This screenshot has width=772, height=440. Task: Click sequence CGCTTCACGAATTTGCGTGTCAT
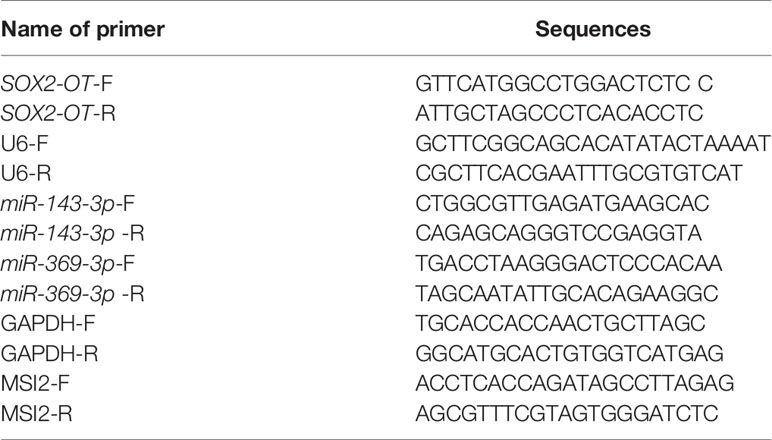pyautogui.click(x=579, y=174)
